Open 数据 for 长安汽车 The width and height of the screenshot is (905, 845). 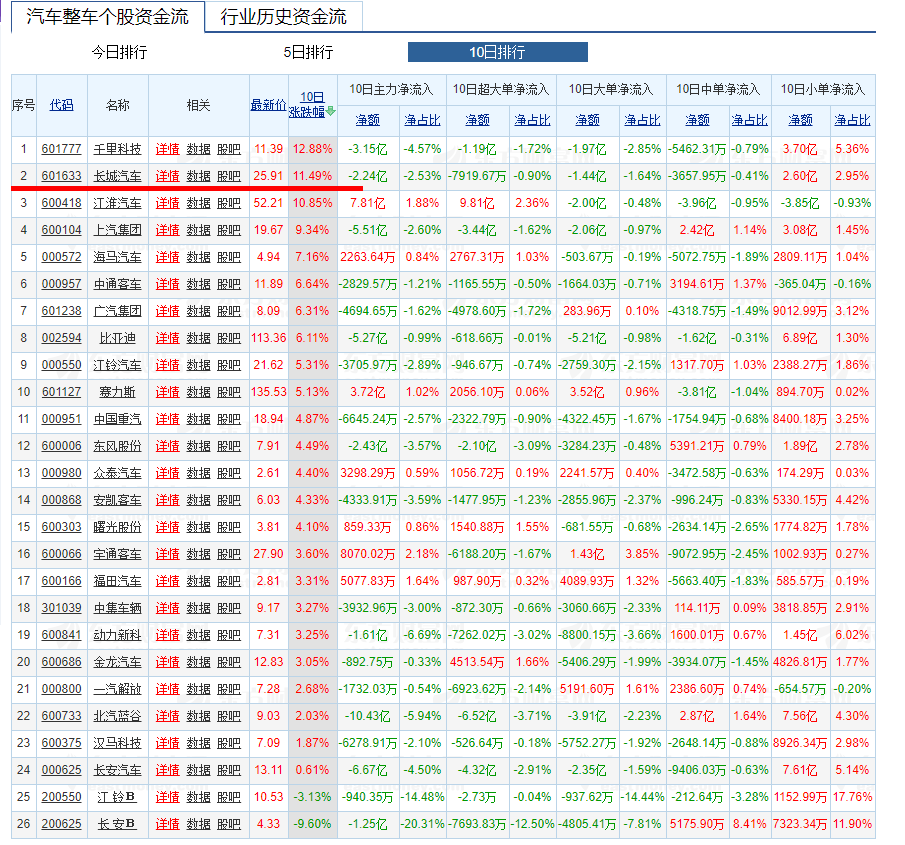coord(199,771)
